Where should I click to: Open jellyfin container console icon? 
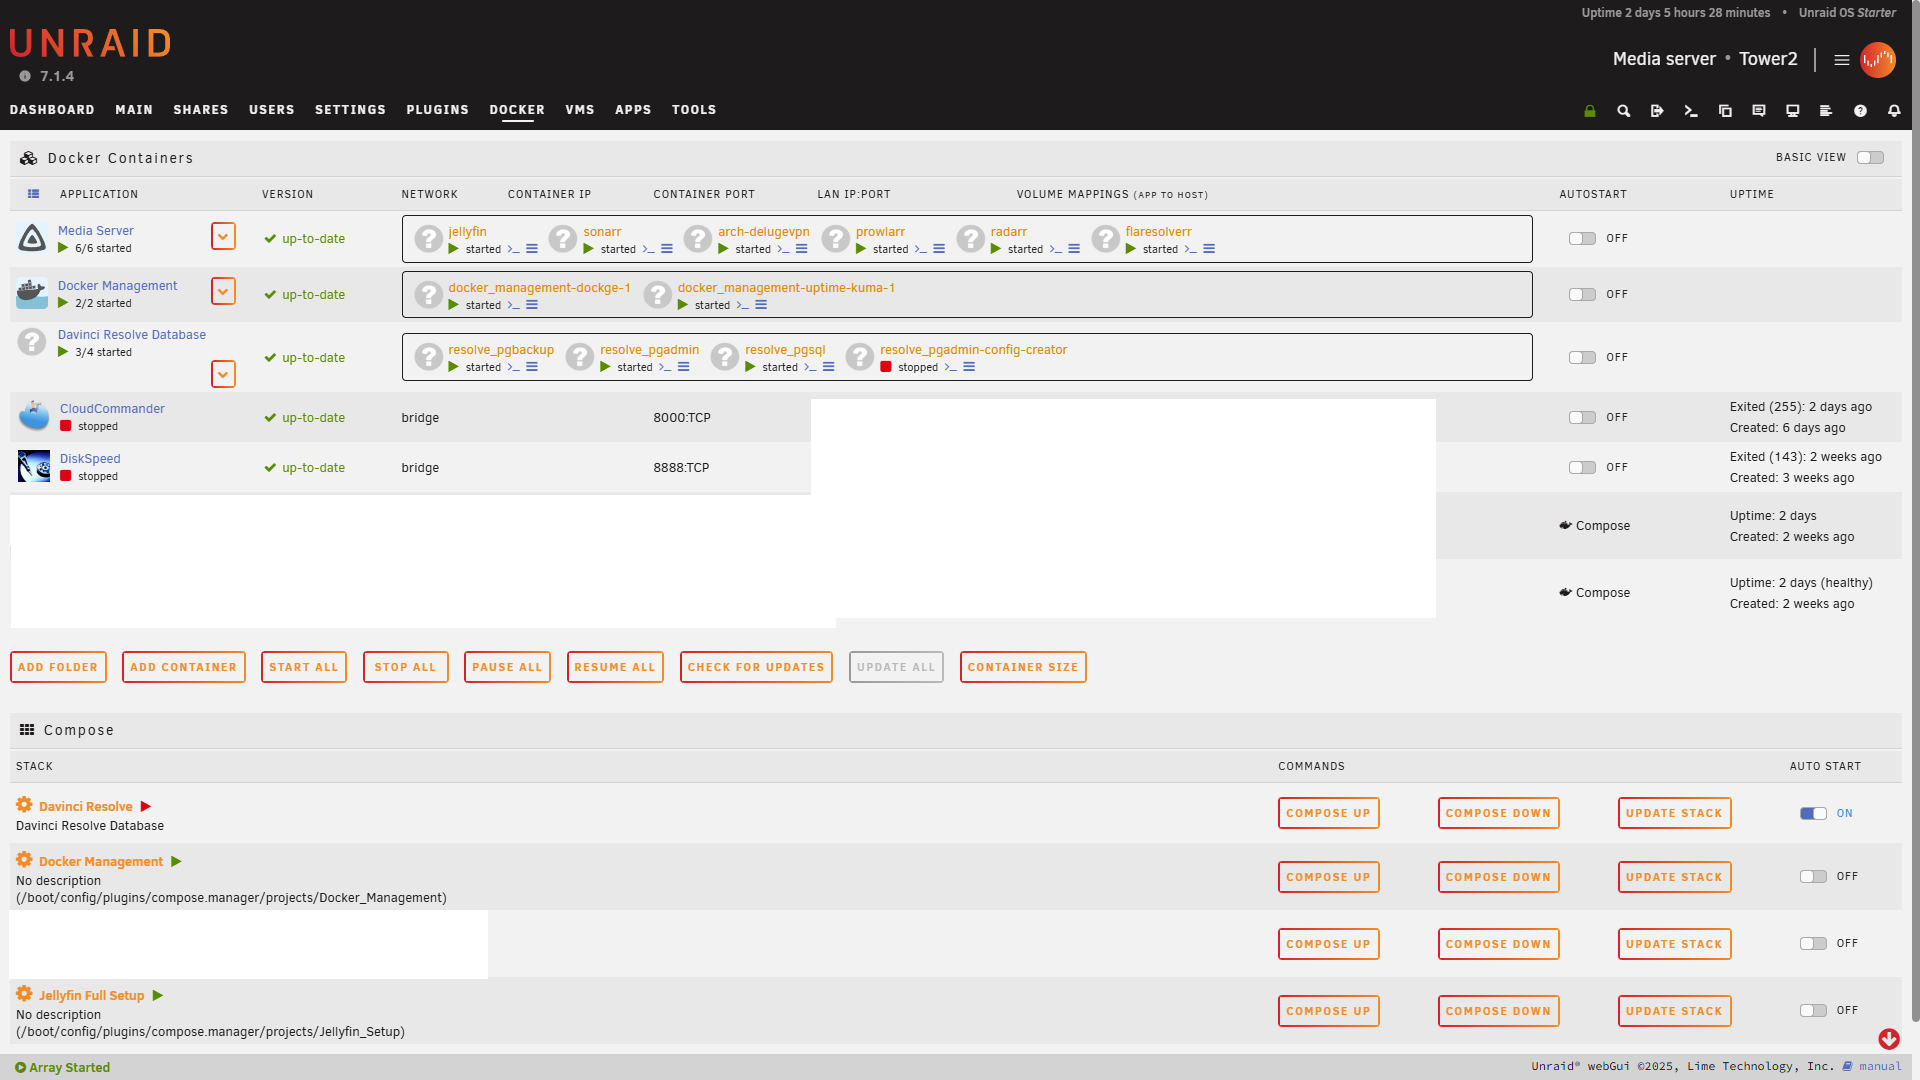click(x=514, y=249)
